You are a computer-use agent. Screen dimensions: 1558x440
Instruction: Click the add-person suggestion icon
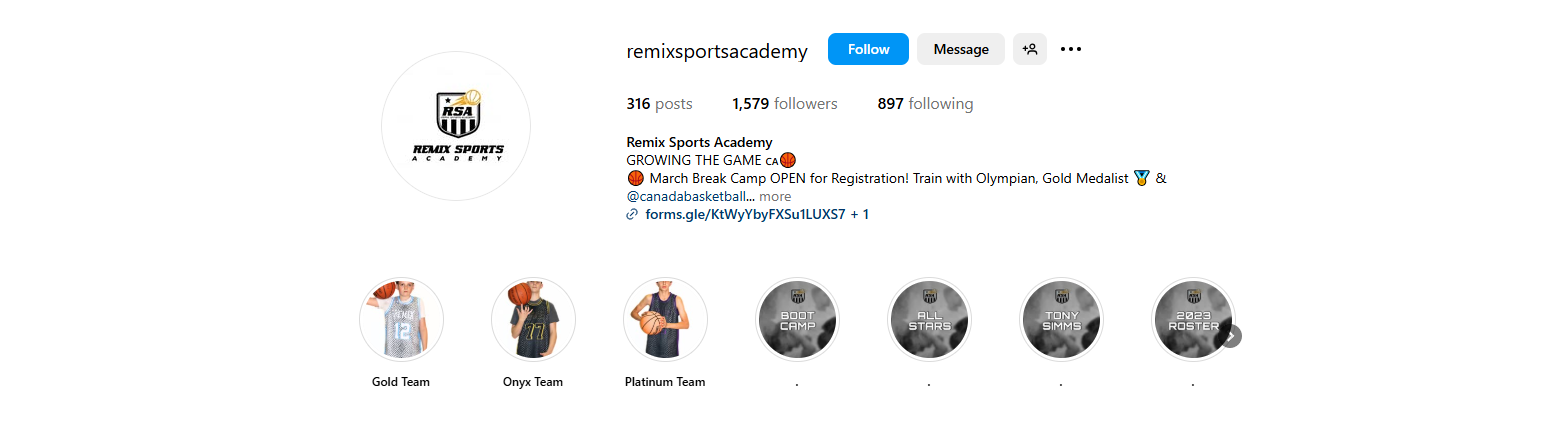coord(1029,49)
